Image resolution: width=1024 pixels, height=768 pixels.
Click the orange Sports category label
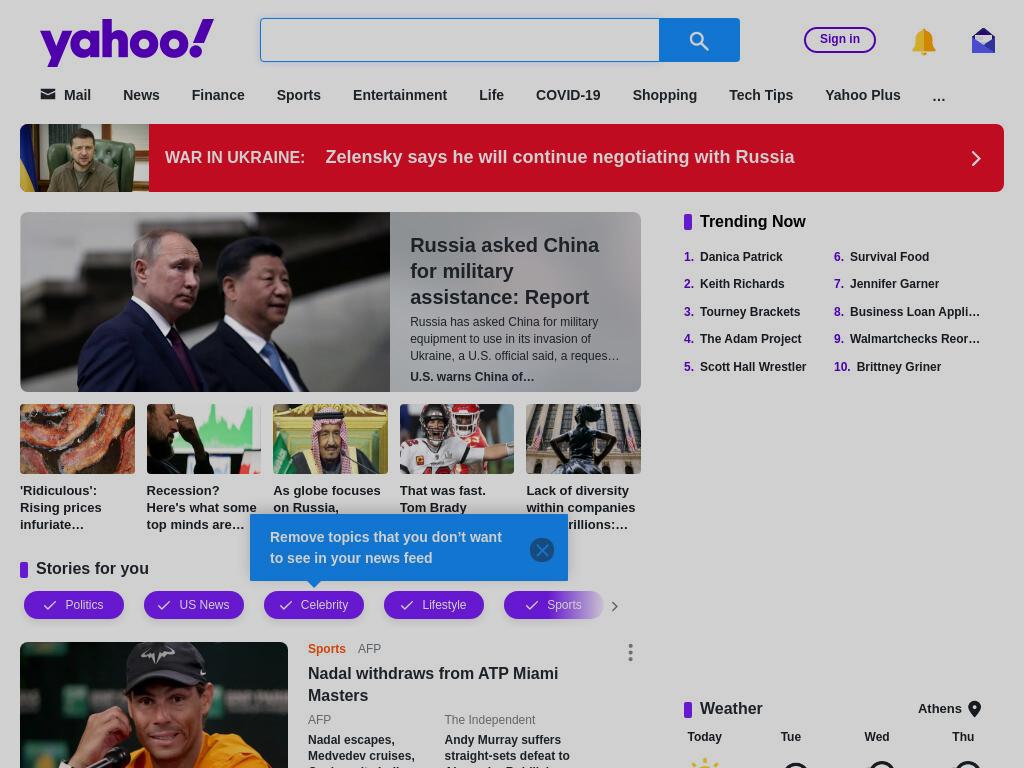(327, 648)
